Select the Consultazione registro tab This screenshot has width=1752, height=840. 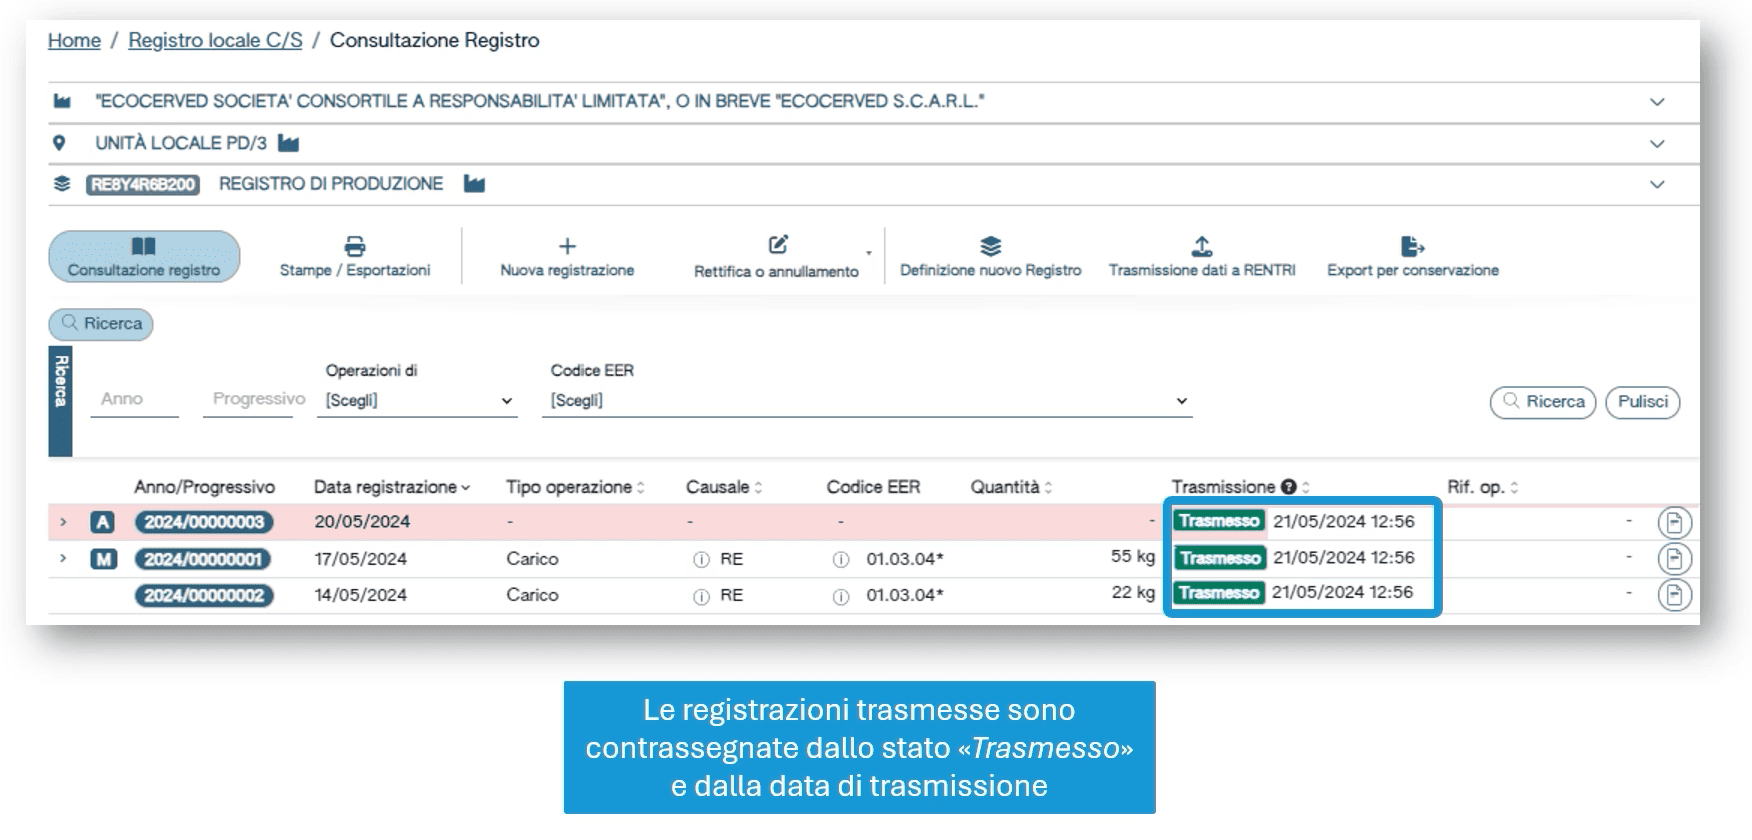(x=144, y=257)
